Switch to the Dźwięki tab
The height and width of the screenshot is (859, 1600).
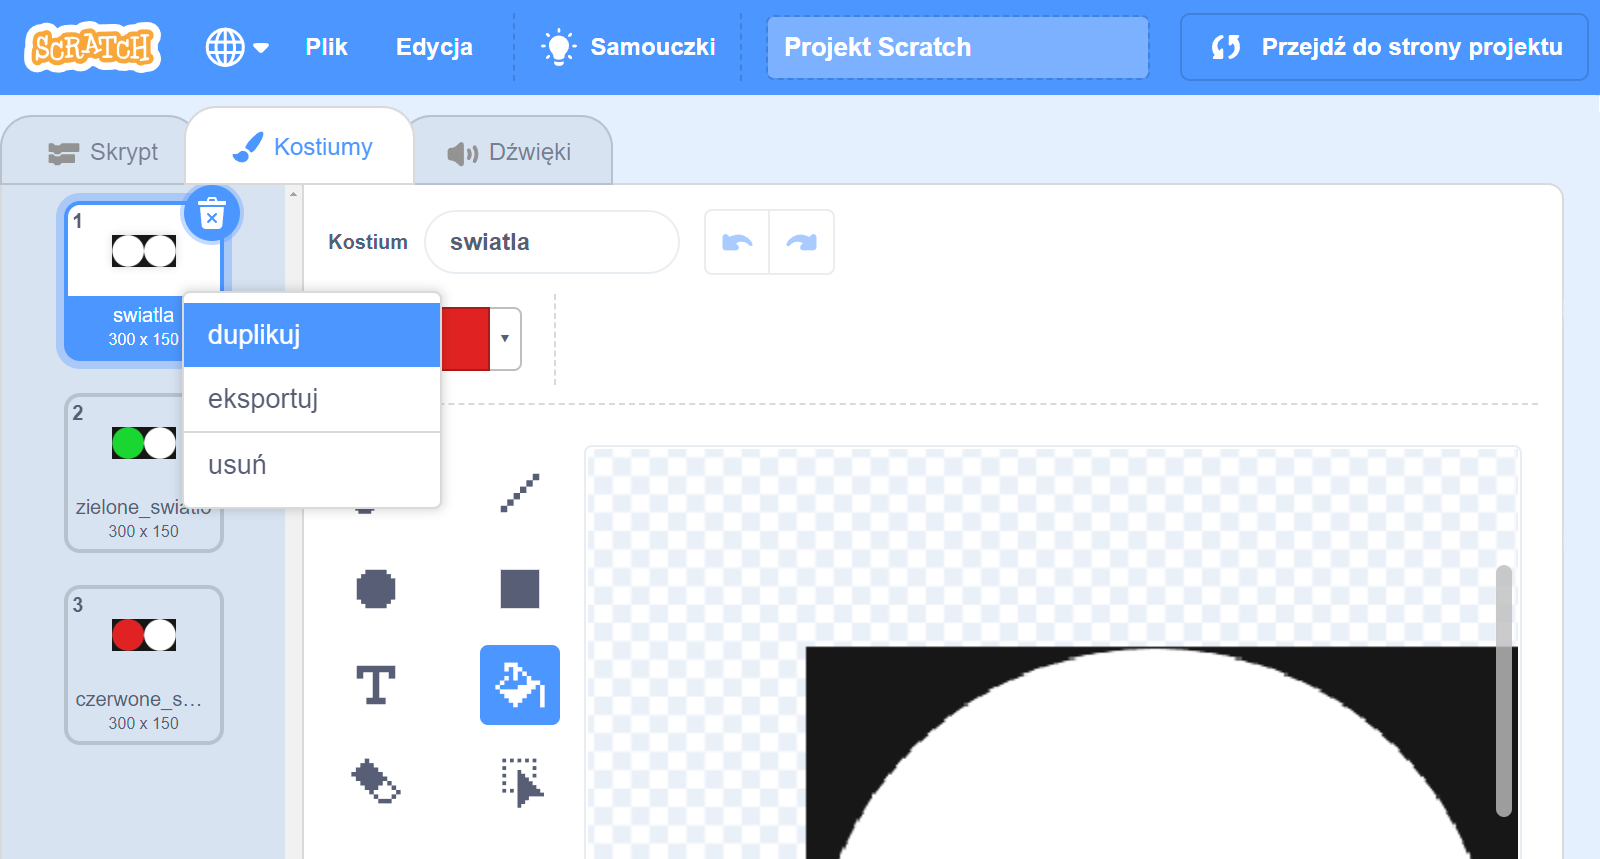coord(510,152)
